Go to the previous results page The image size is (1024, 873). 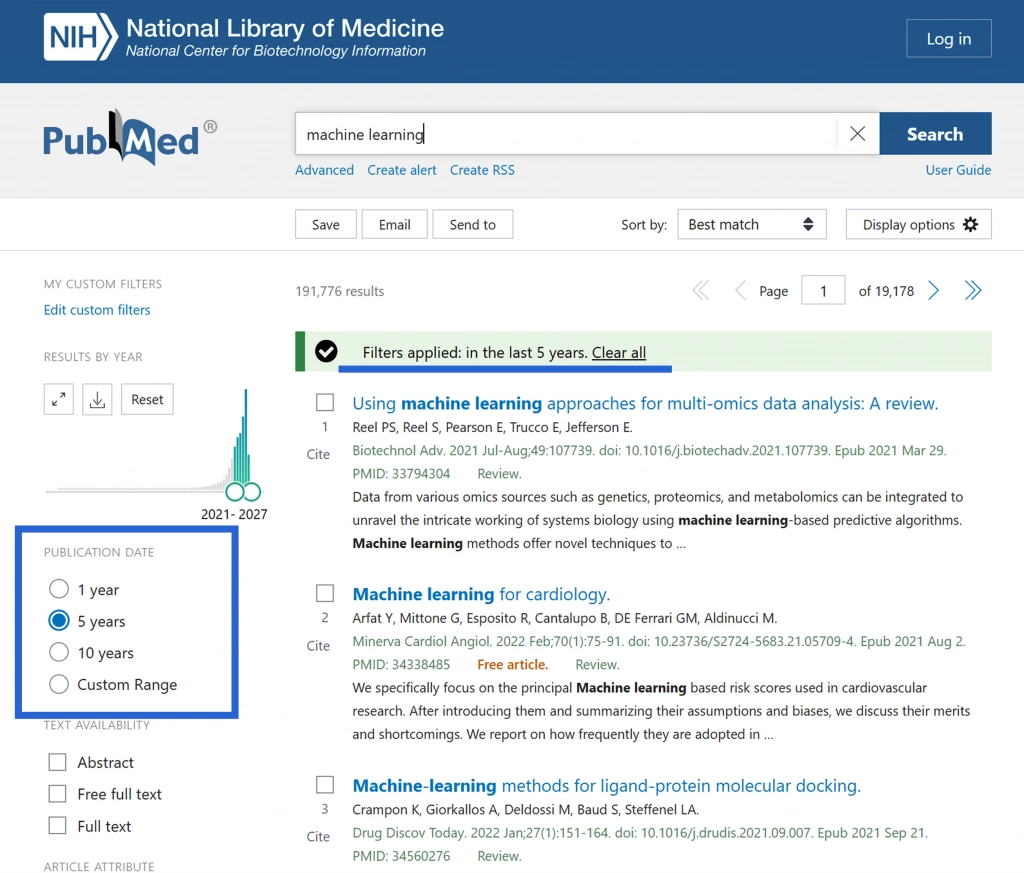coord(740,291)
